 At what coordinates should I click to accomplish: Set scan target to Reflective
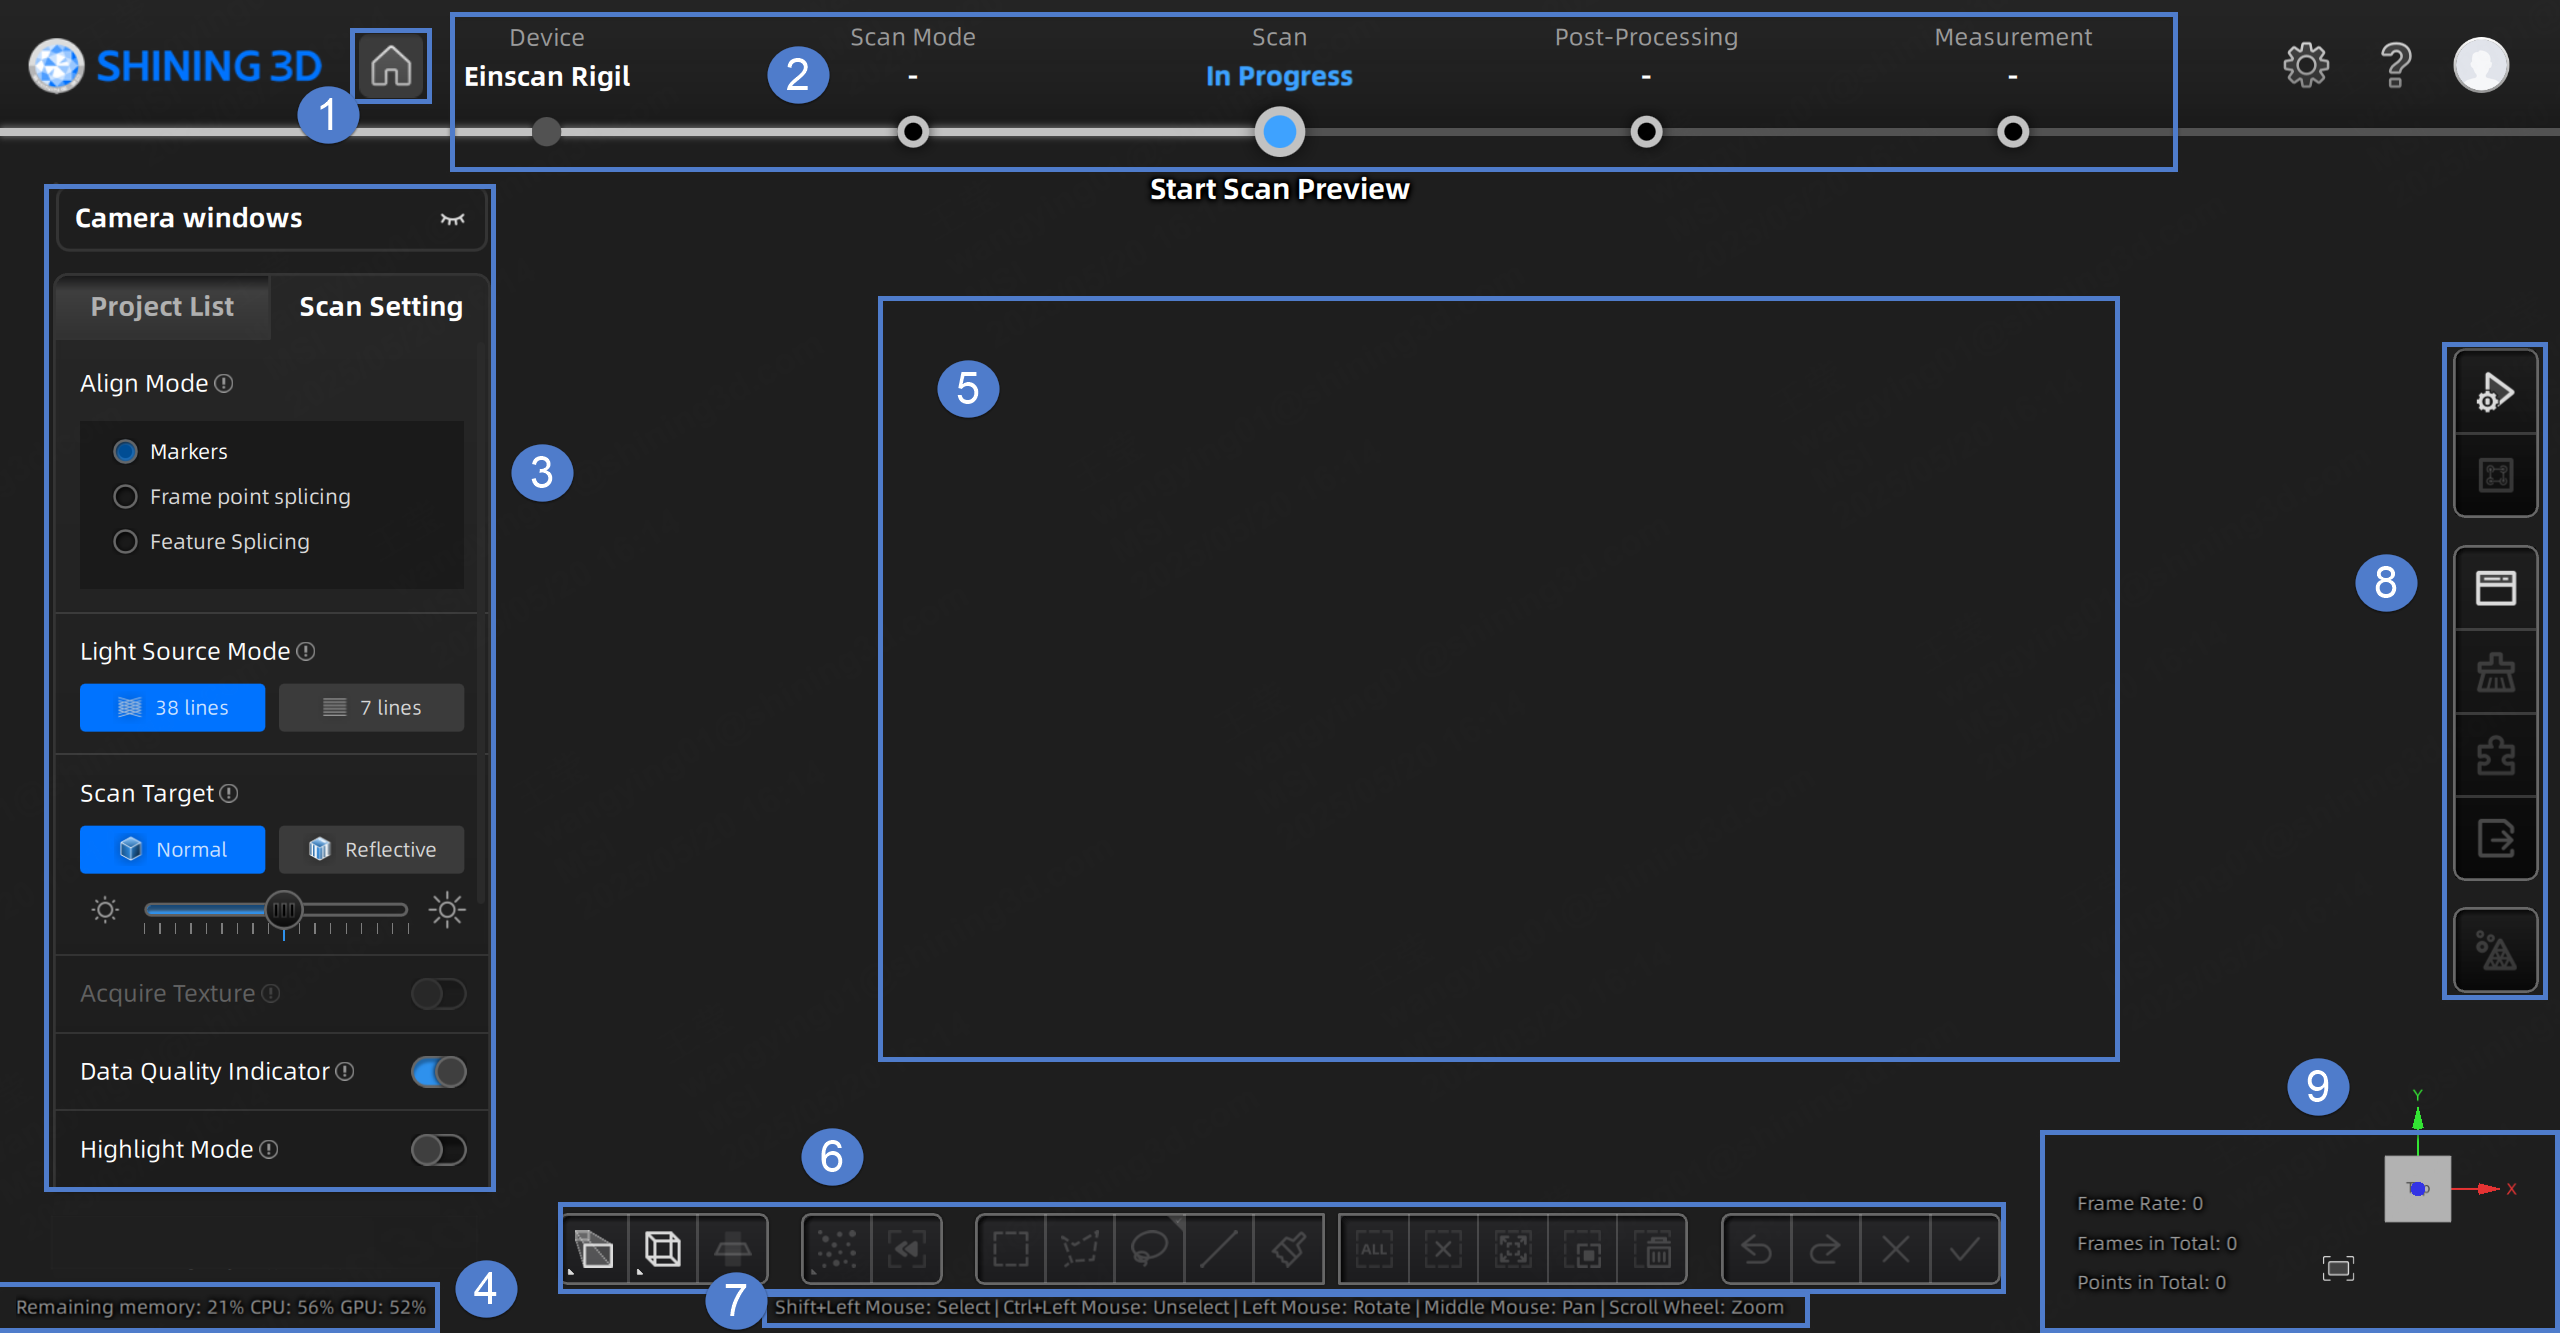coord(371,850)
